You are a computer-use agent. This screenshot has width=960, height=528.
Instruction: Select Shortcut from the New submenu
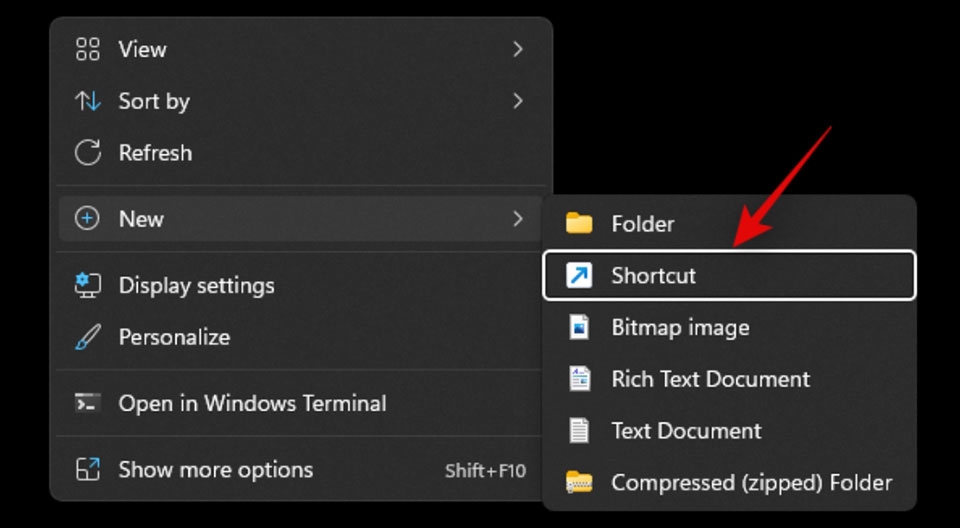[729, 276]
